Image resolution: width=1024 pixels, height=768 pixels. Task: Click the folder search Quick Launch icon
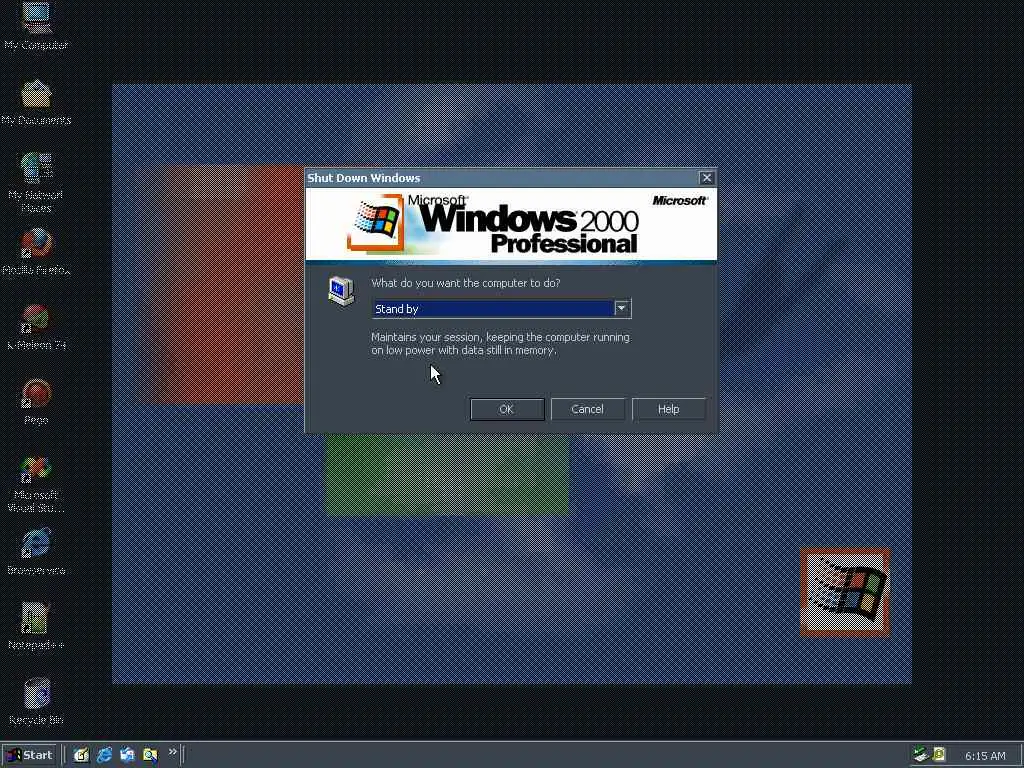coord(150,756)
